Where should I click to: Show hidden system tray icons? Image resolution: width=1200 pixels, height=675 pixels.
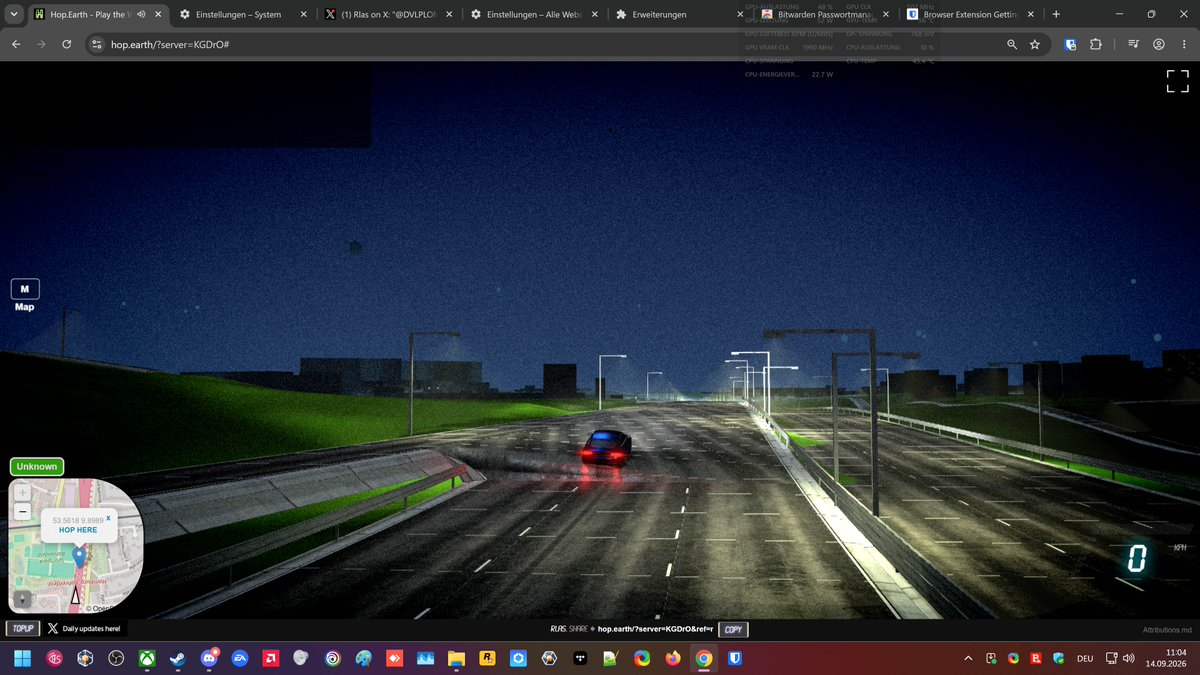[x=967, y=659]
